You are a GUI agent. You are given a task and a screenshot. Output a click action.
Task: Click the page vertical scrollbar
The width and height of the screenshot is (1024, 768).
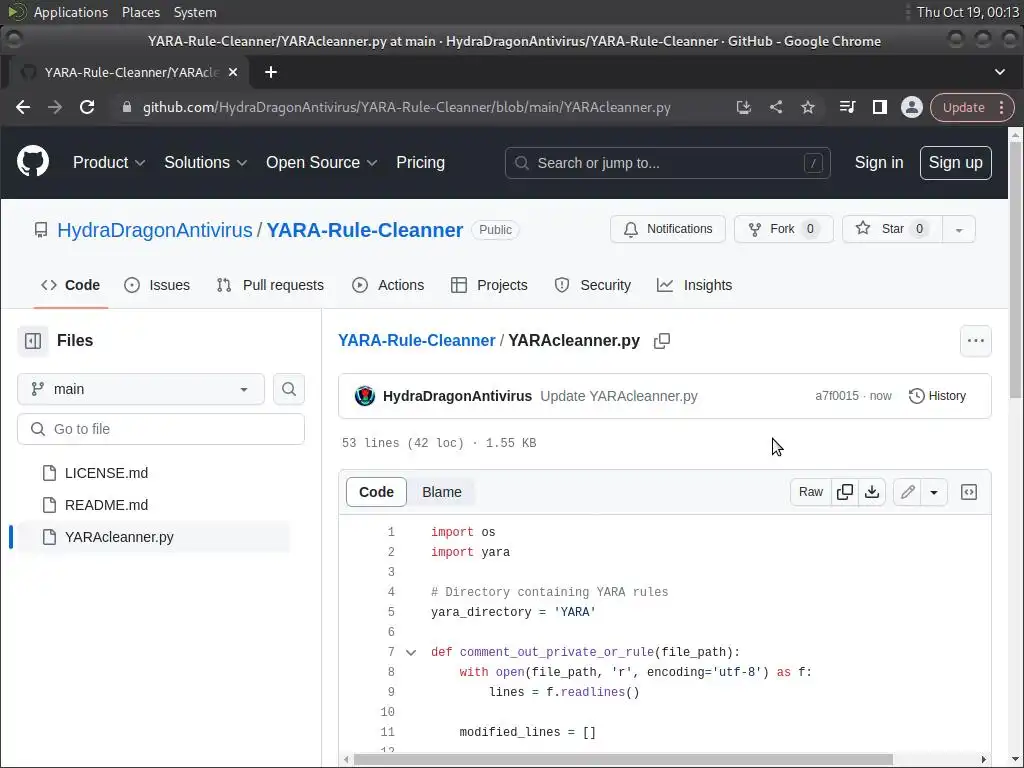pos(1015,270)
